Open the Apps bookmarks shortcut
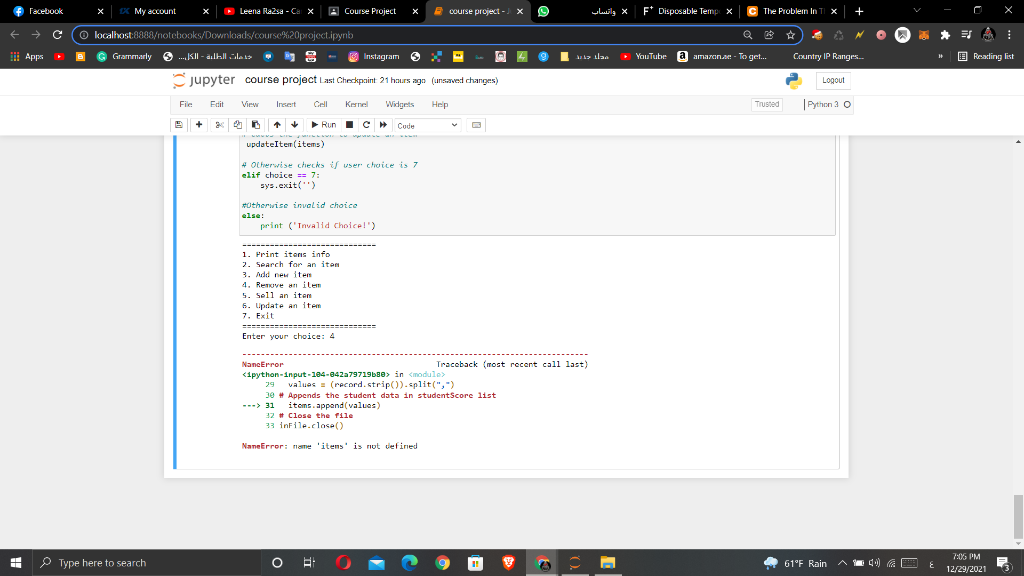This screenshot has width=1024, height=576. 26,56
